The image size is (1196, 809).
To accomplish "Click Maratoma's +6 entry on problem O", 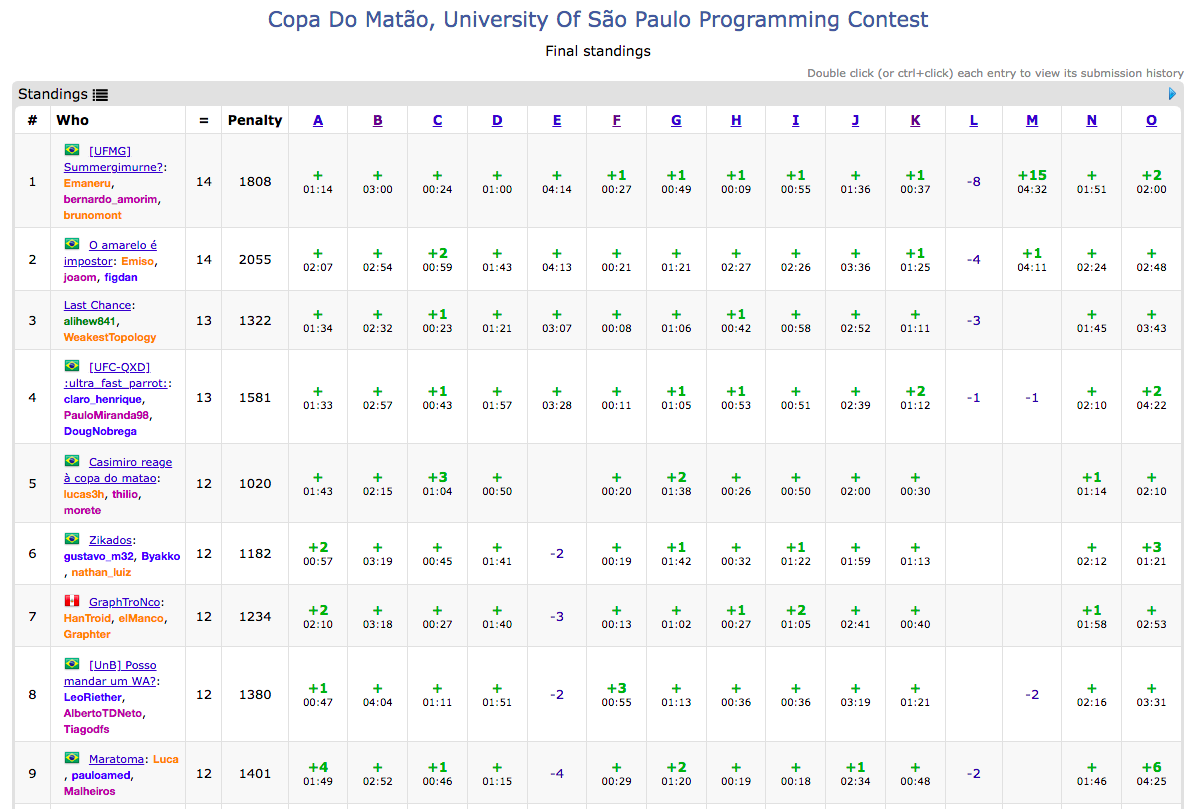I will click(x=1151, y=773).
